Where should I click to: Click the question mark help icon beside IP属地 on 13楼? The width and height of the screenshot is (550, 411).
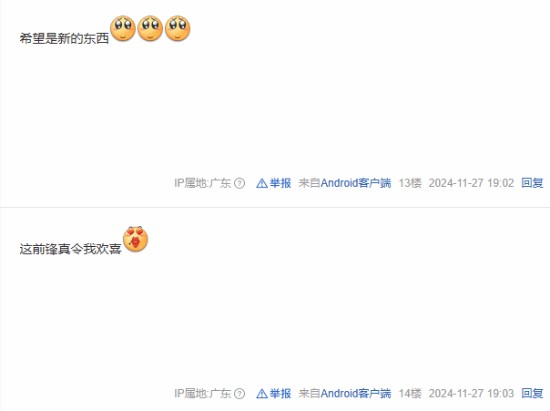(239, 183)
